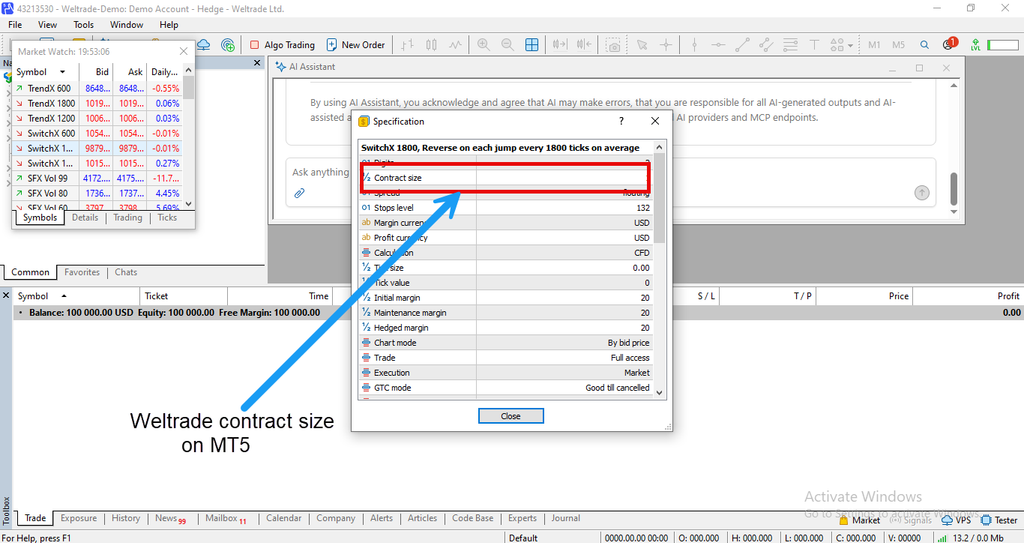This screenshot has width=1024, height=543.
Task: Open Mailbox tab in Toolbox
Action: click(x=225, y=518)
